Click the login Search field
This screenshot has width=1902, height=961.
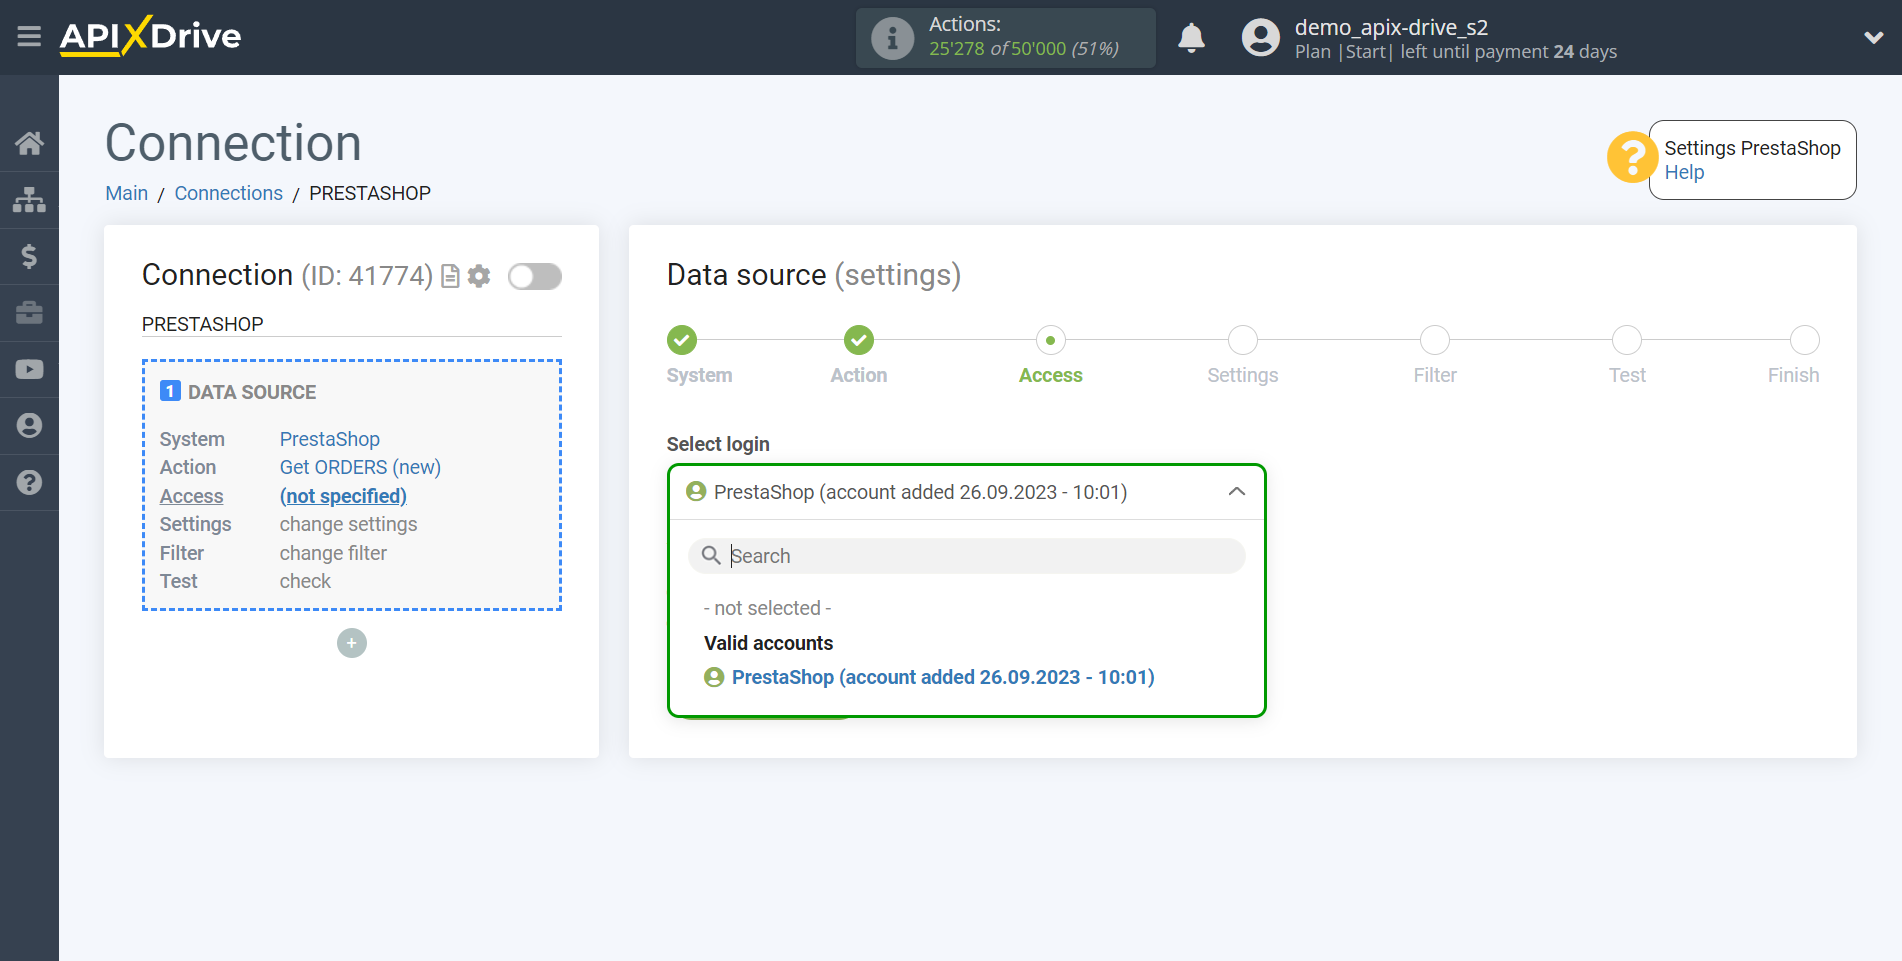tap(967, 556)
